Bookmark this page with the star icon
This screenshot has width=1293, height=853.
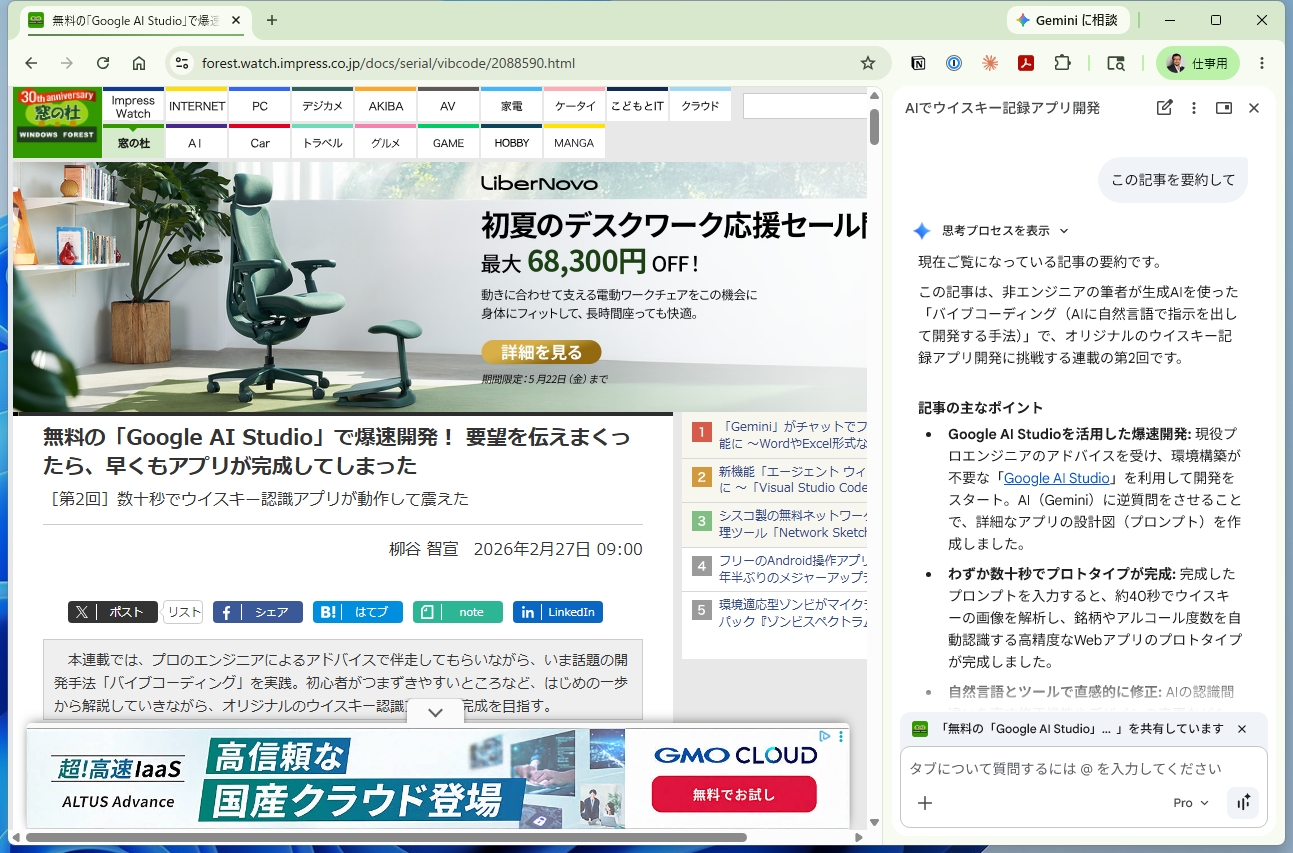868,63
